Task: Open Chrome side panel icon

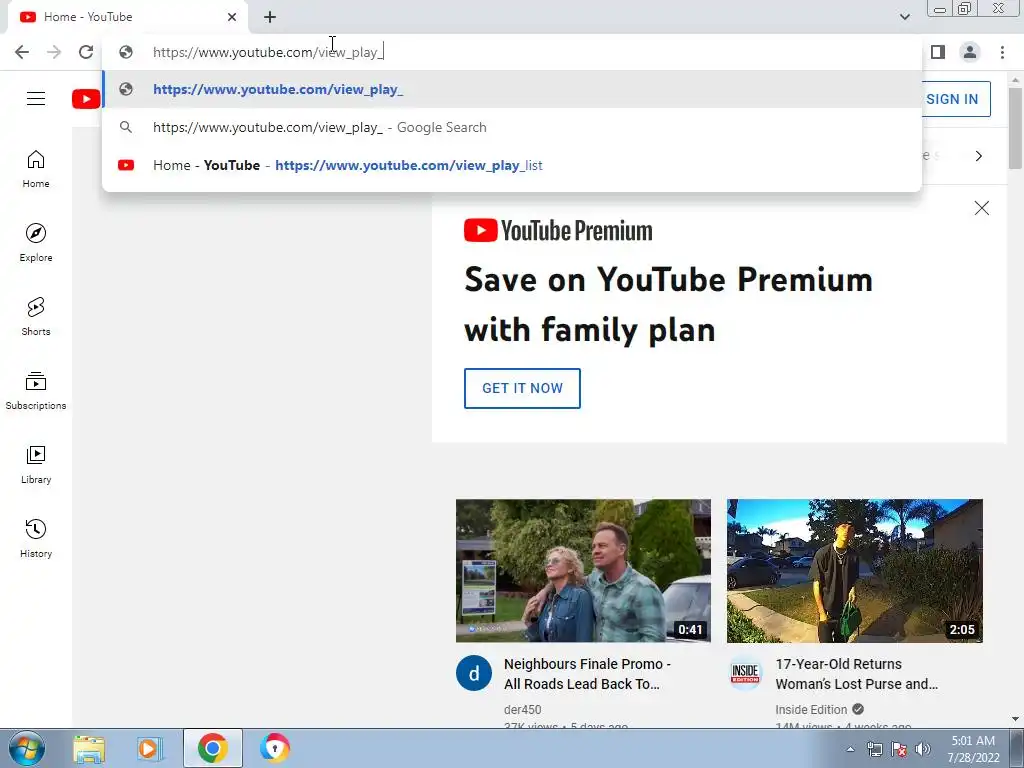Action: tap(938, 52)
